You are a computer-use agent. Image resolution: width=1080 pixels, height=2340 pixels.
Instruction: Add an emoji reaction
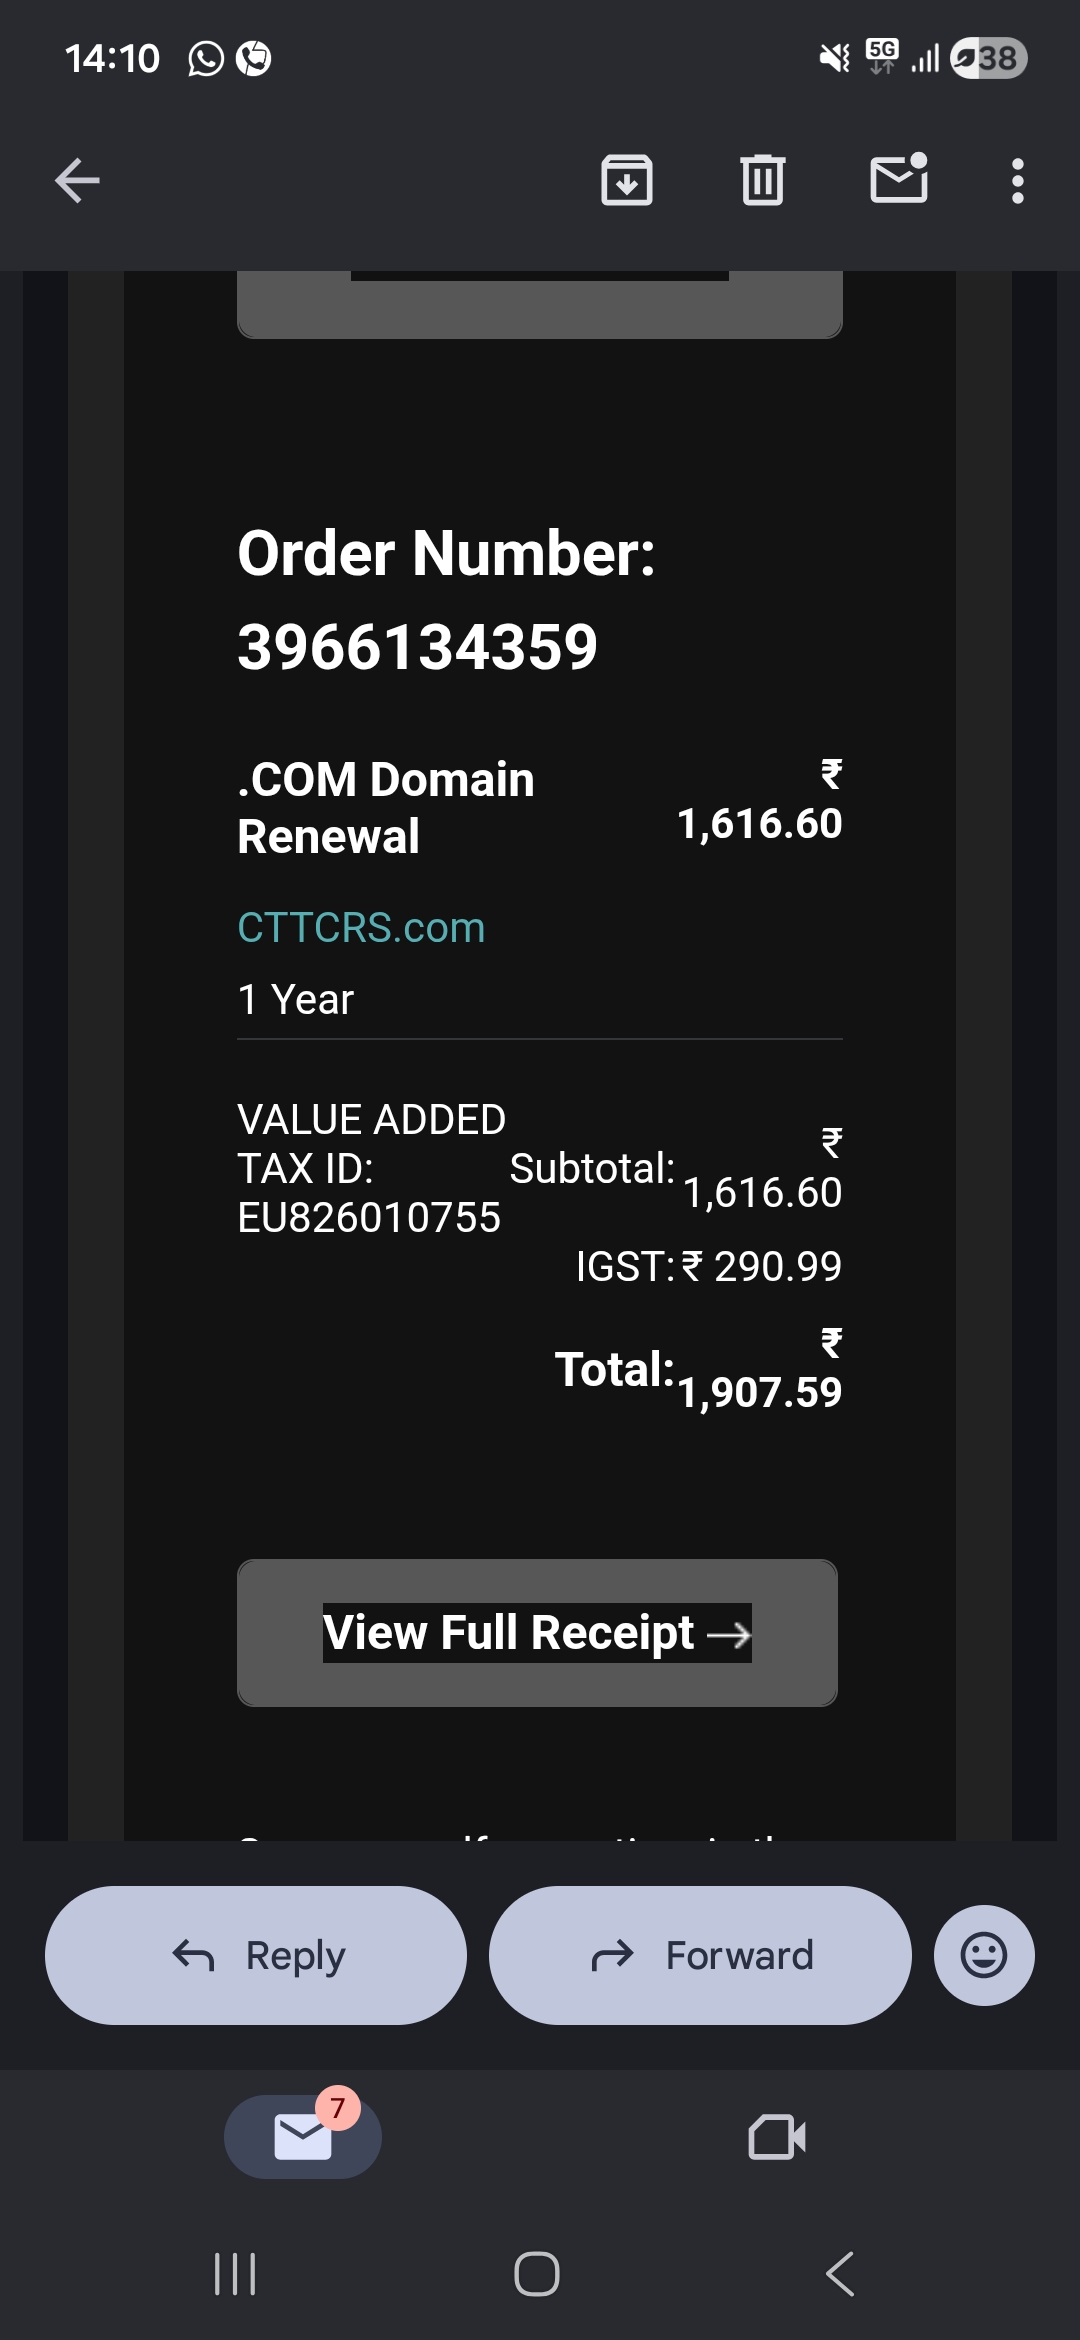coord(983,1955)
